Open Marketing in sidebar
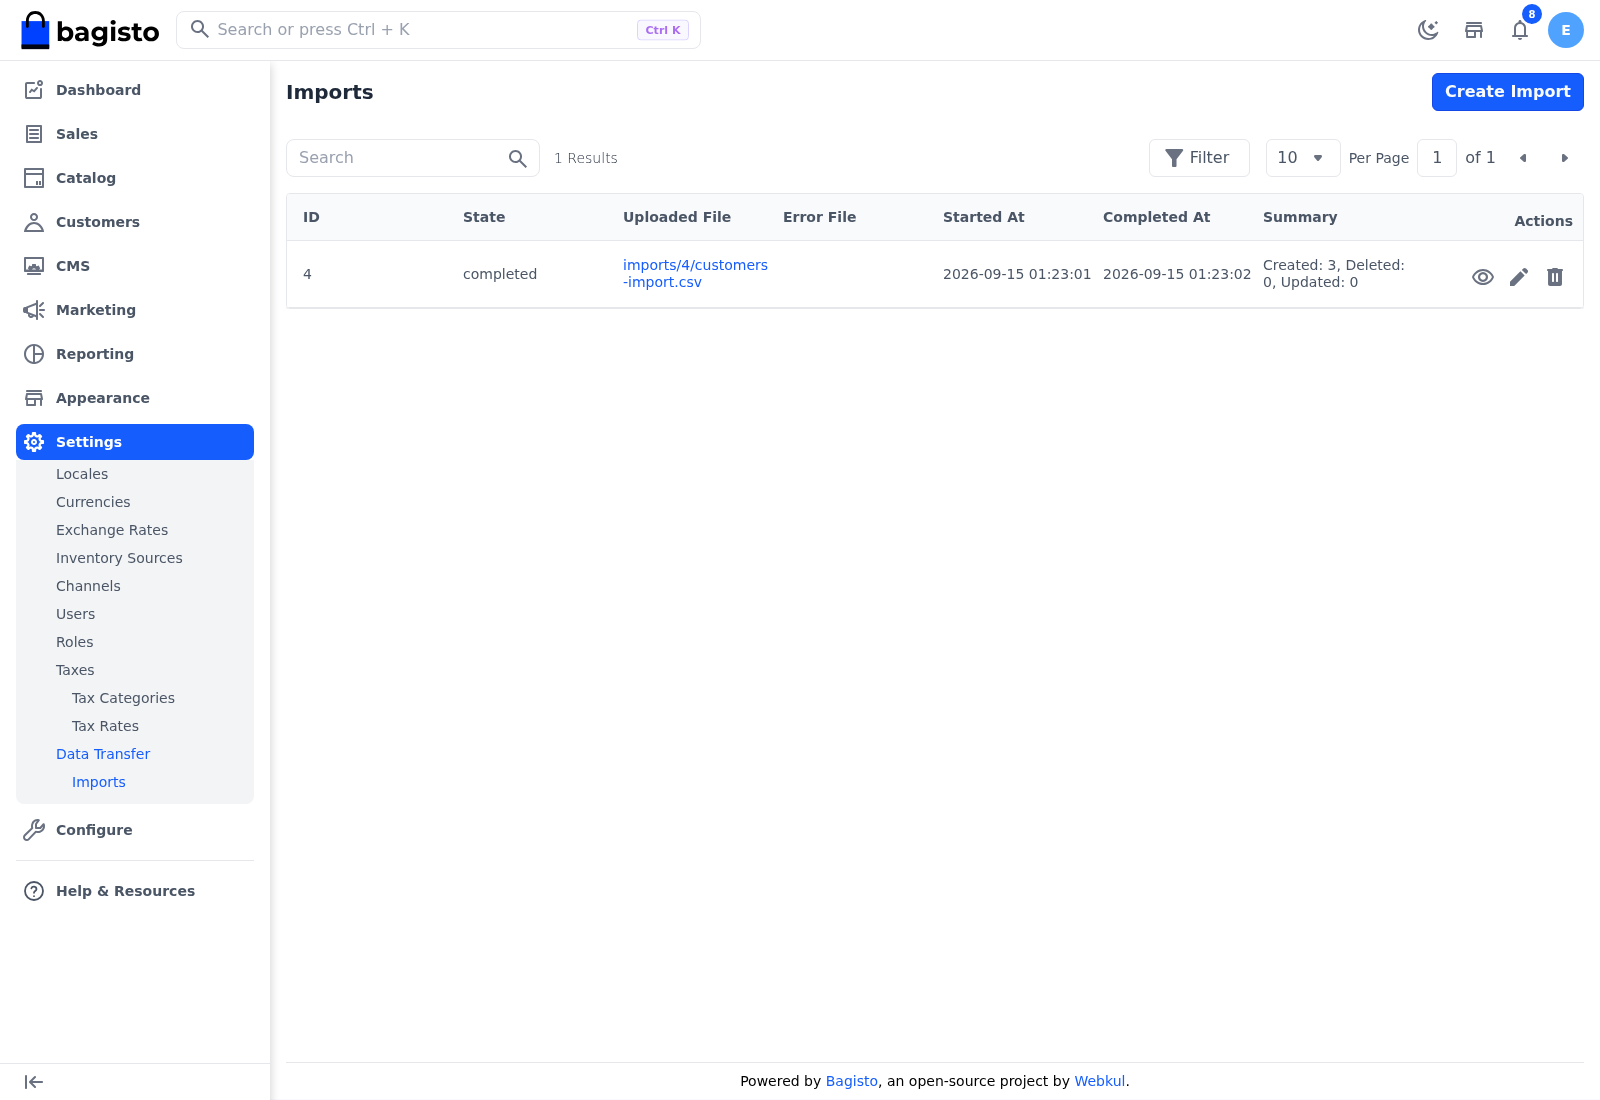The height and width of the screenshot is (1100, 1600). (x=135, y=310)
